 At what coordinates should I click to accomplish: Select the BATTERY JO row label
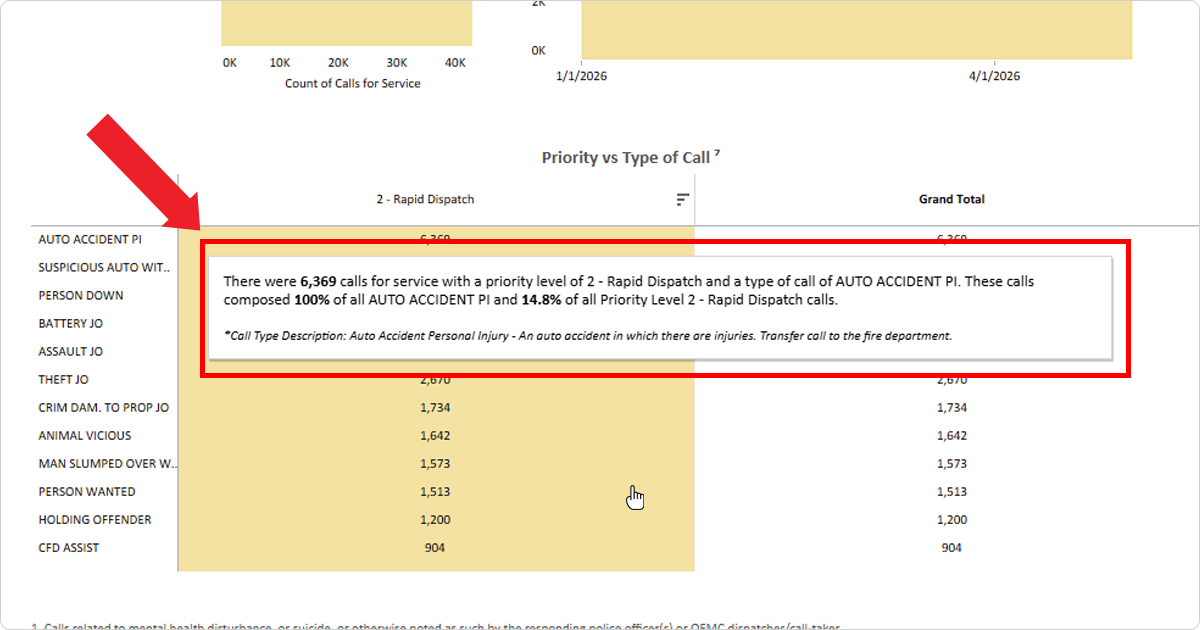(x=70, y=324)
